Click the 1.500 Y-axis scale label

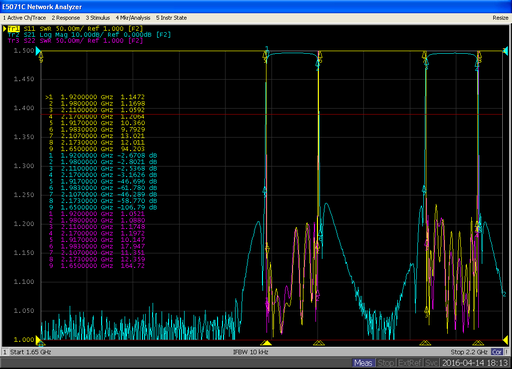[x=24, y=51]
